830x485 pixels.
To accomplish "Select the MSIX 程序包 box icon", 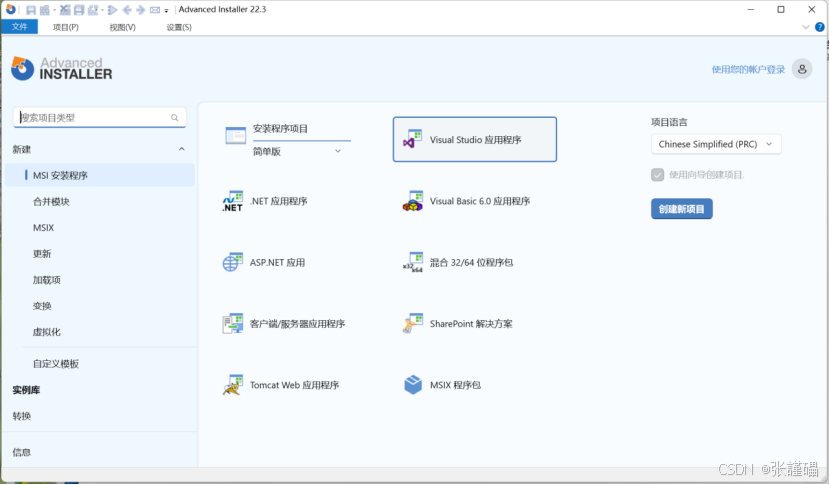I will click(413, 385).
